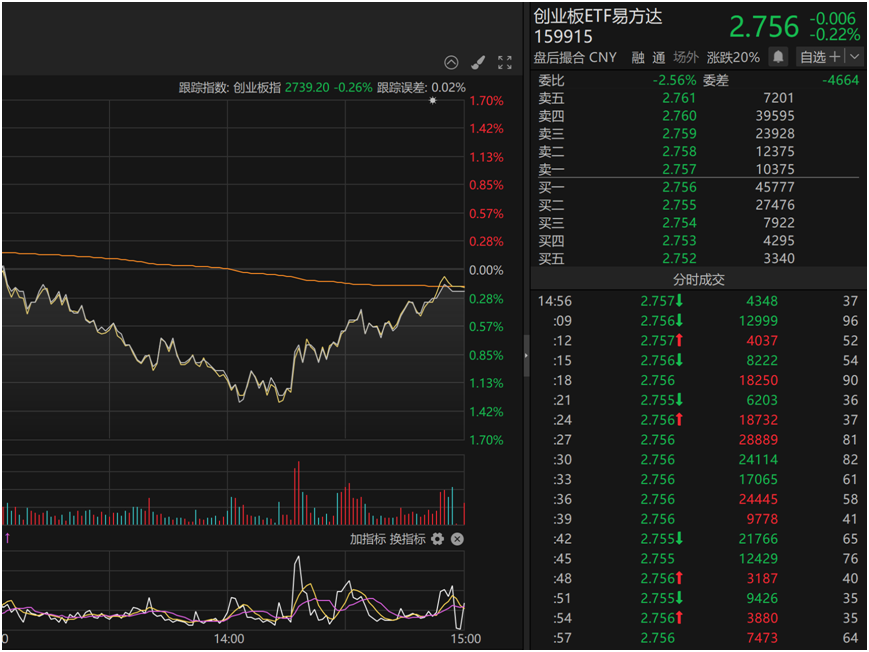Screen dimensions: 869x652
Task: Select 买二 bid price 2.755
Action: (679, 205)
